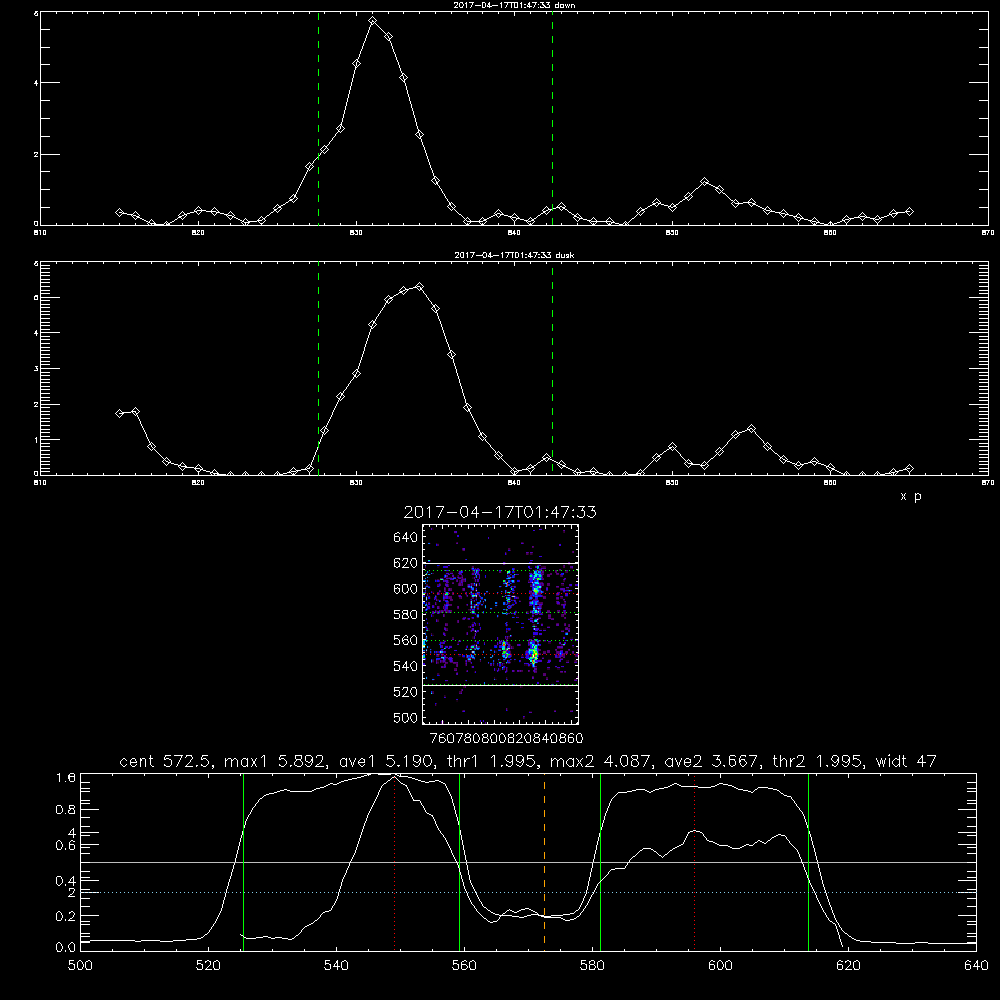Click the 560 label on the bottom plot x-axis
Image resolution: width=1000 pixels, height=1000 pixels.
point(464,966)
